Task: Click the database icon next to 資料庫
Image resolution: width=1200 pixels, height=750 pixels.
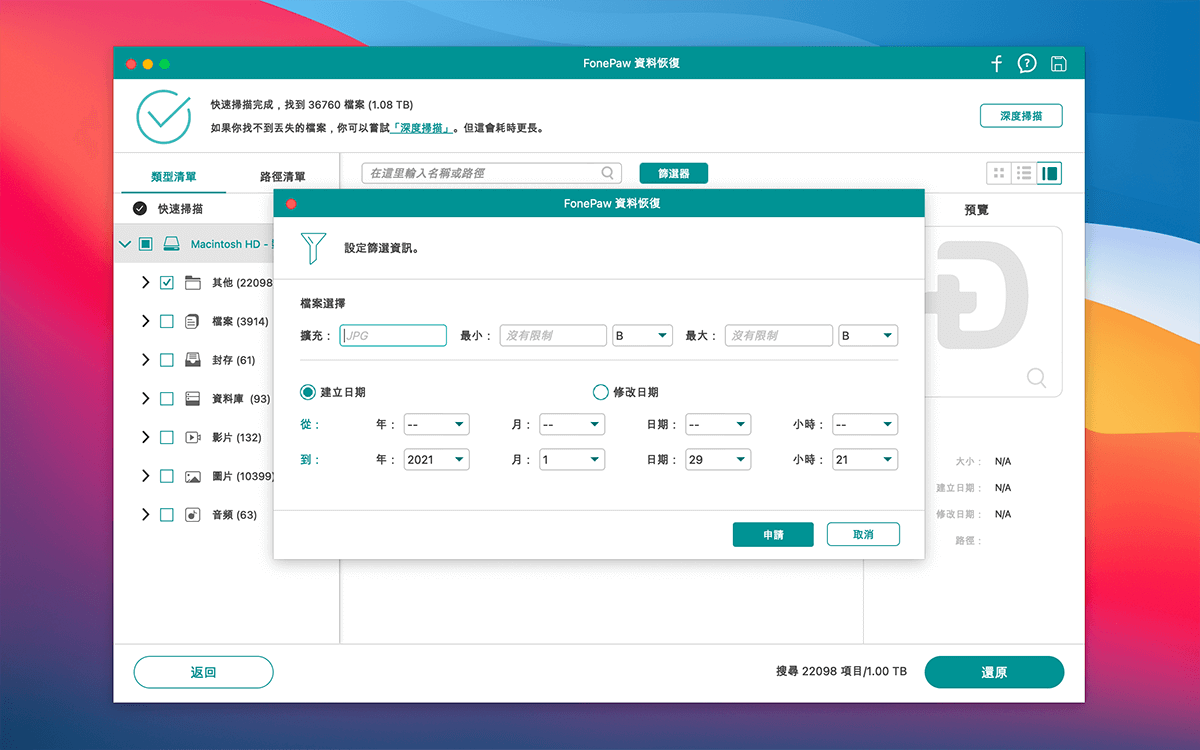Action: coord(193,398)
